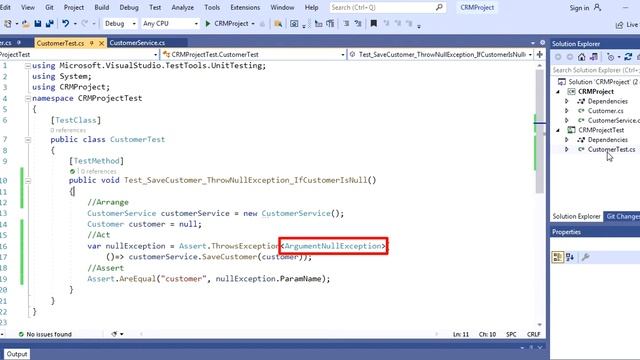Click the Sign in link
This screenshot has width=640, height=360.
[x=579, y=7]
